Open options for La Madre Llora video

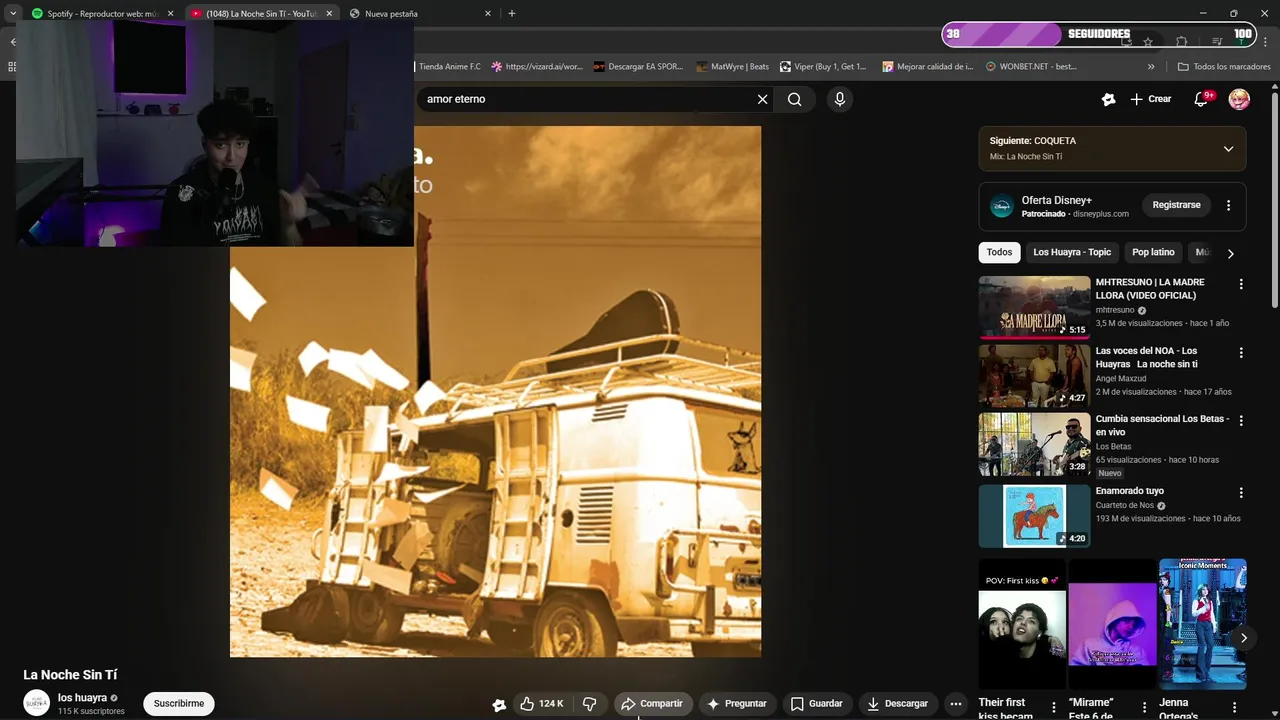[1241, 284]
